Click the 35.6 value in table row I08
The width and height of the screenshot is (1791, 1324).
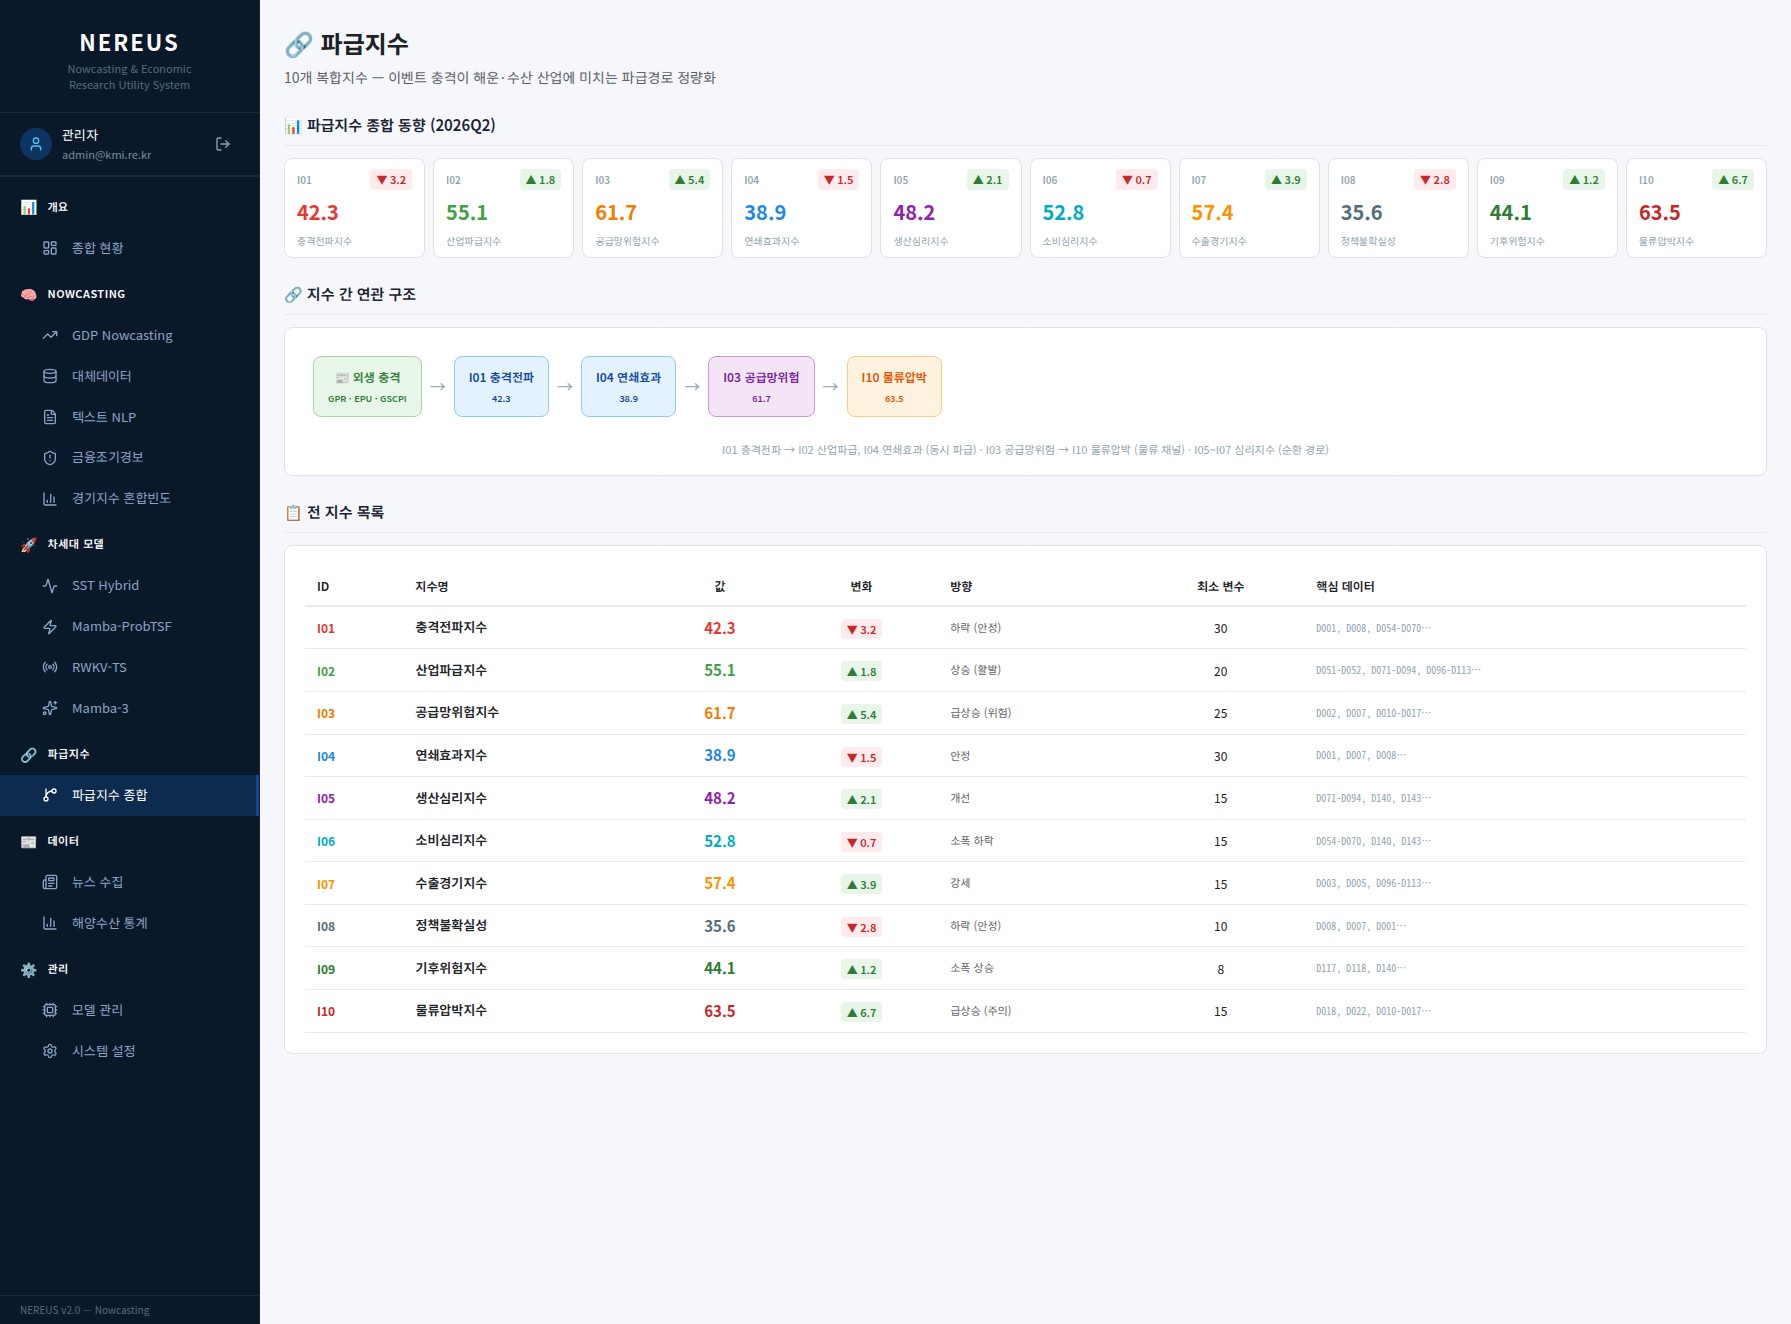click(x=719, y=927)
